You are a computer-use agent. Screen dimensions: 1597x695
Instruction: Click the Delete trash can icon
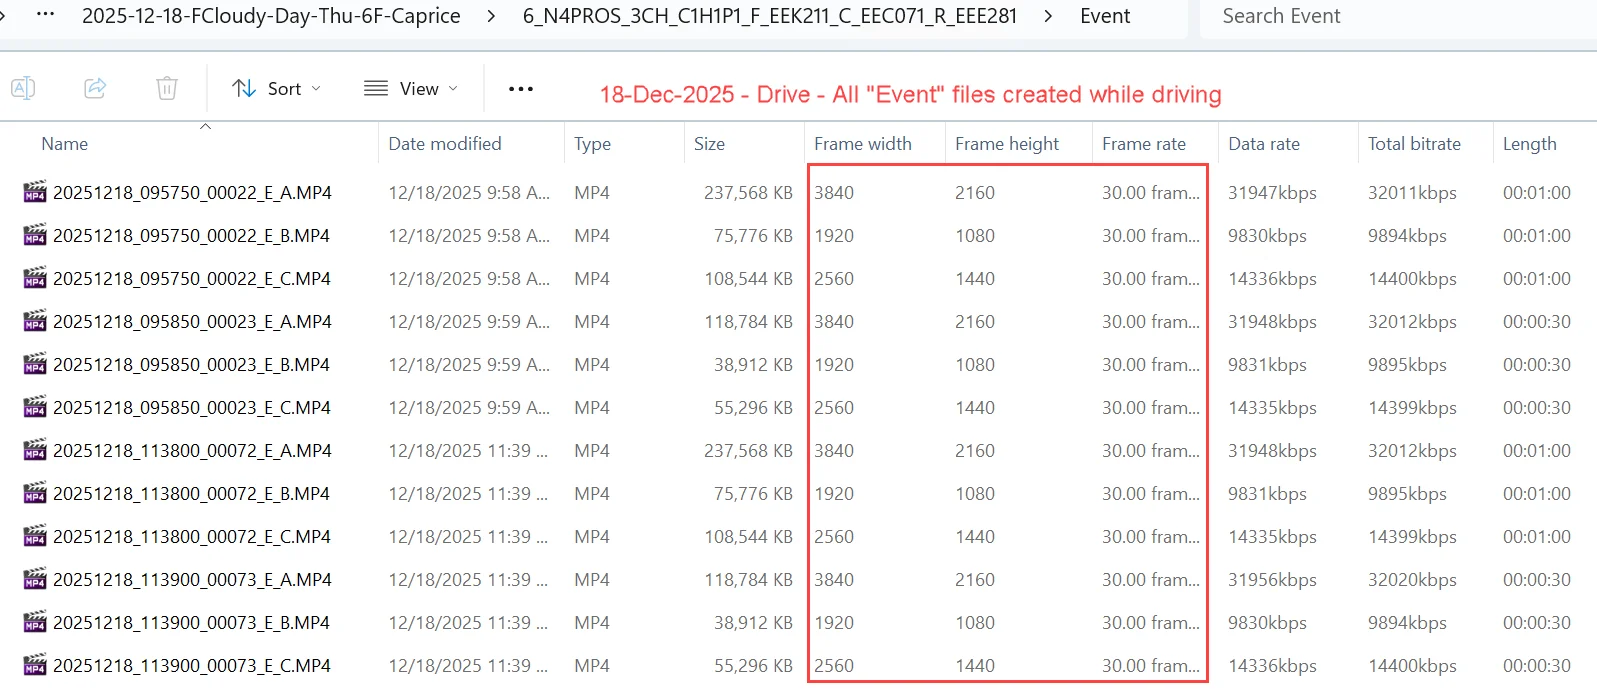(x=167, y=88)
